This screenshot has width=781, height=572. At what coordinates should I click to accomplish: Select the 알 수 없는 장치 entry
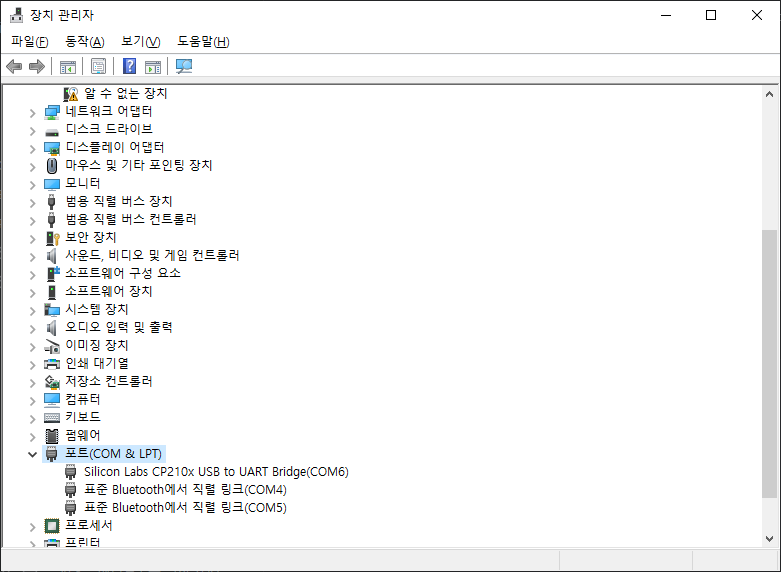click(x=126, y=93)
